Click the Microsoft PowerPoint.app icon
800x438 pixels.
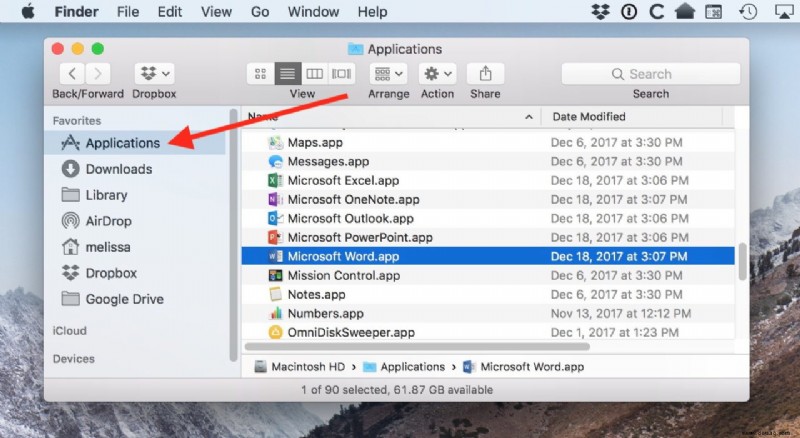(x=276, y=237)
